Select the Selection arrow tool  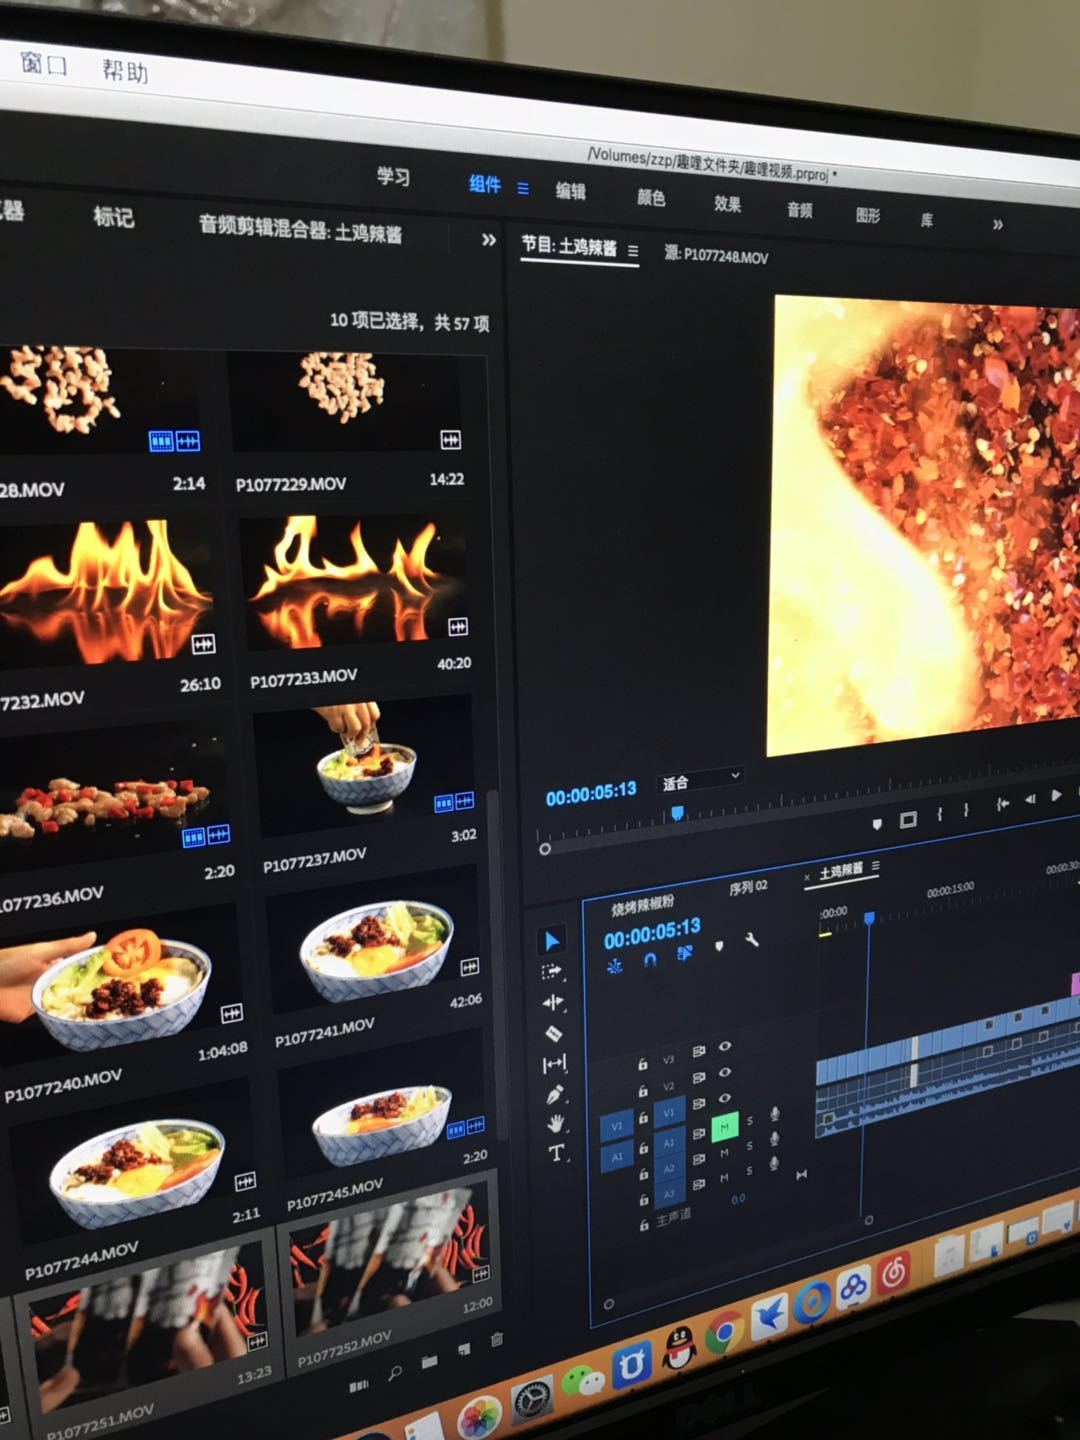(x=551, y=940)
